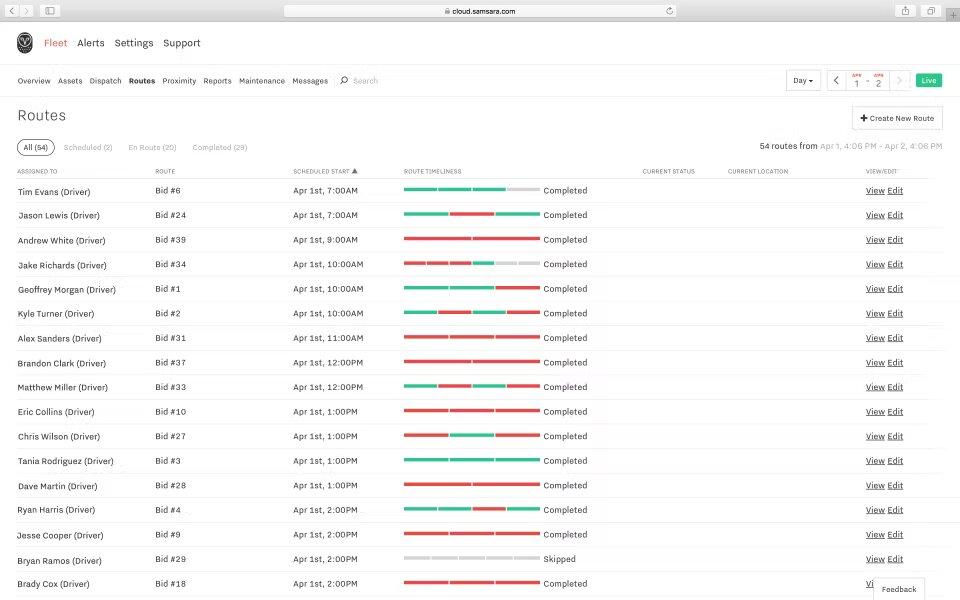Open the Day range dropdown
Viewport: 960px width, 600px height.
click(803, 81)
